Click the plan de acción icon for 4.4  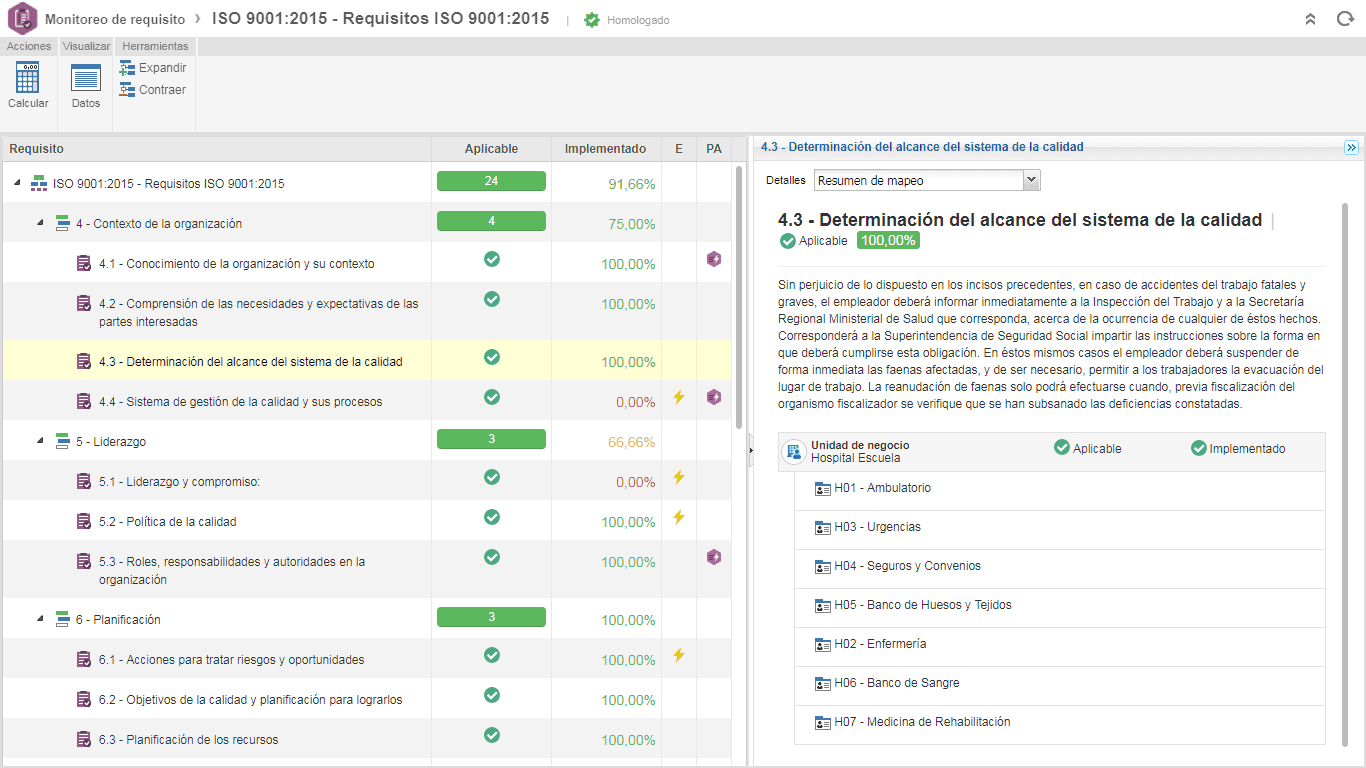pos(714,397)
